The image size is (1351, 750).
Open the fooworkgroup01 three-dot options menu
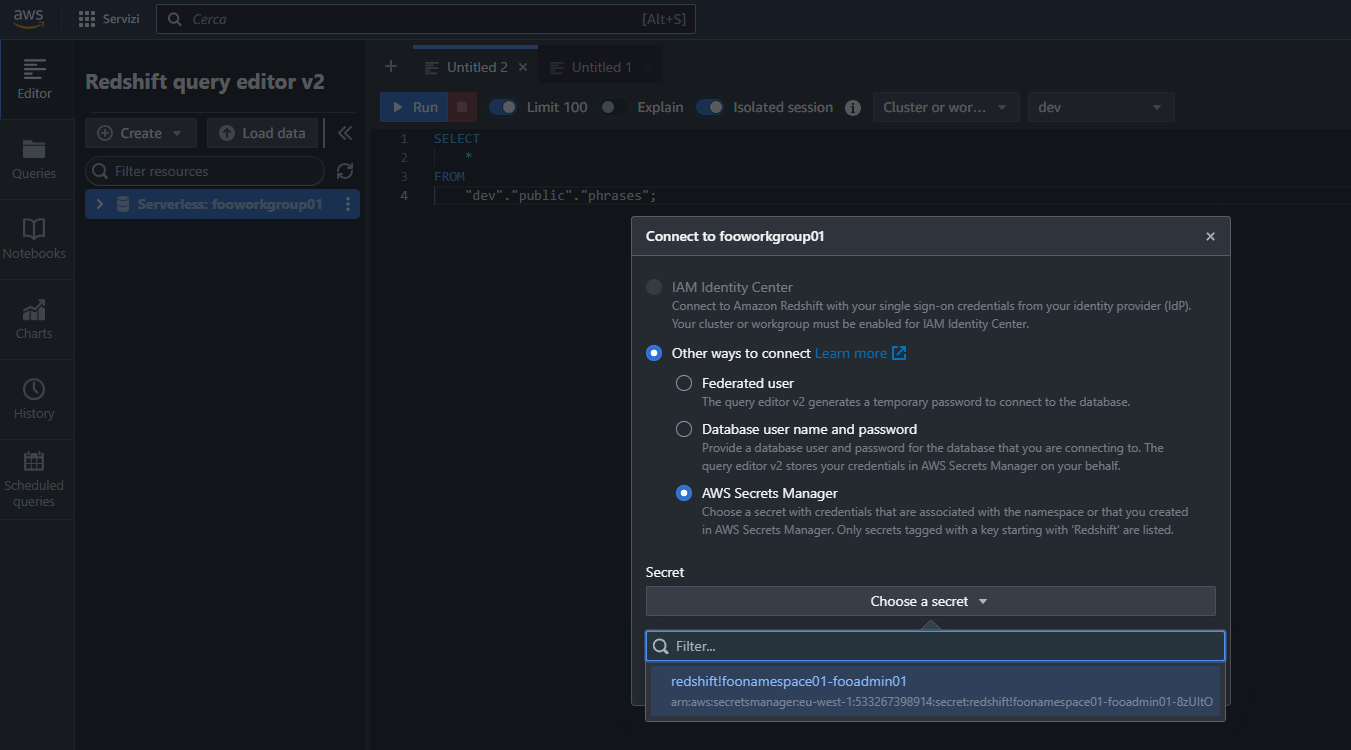tap(348, 204)
